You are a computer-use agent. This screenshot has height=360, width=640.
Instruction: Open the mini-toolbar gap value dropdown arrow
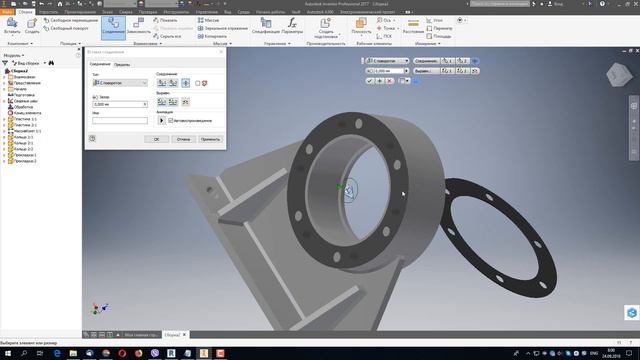[x=406, y=71]
